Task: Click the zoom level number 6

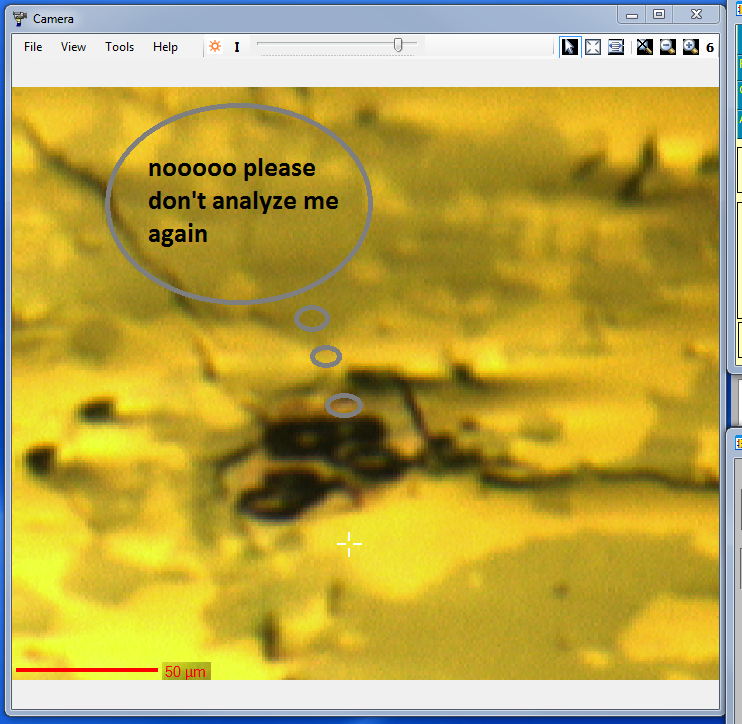Action: 710,47
